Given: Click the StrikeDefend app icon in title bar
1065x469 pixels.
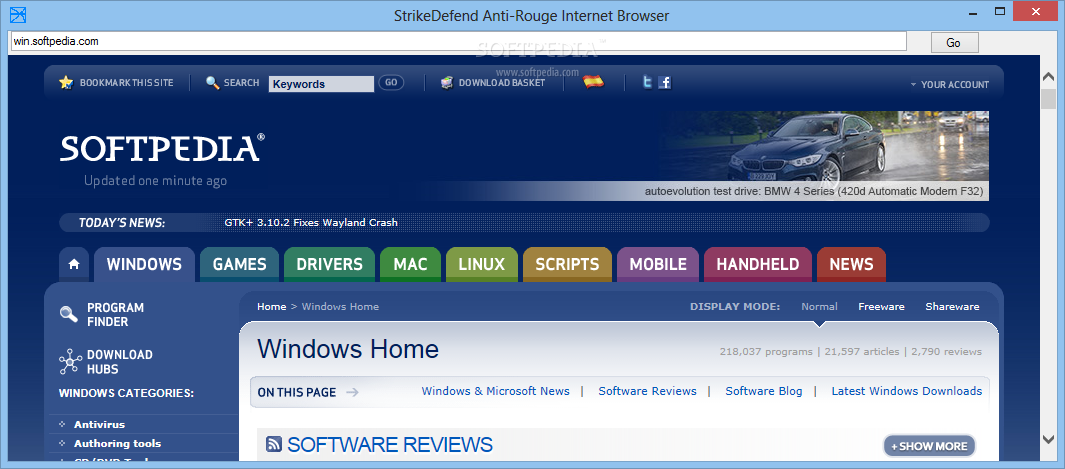Looking at the screenshot, I should pyautogui.click(x=18, y=14).
